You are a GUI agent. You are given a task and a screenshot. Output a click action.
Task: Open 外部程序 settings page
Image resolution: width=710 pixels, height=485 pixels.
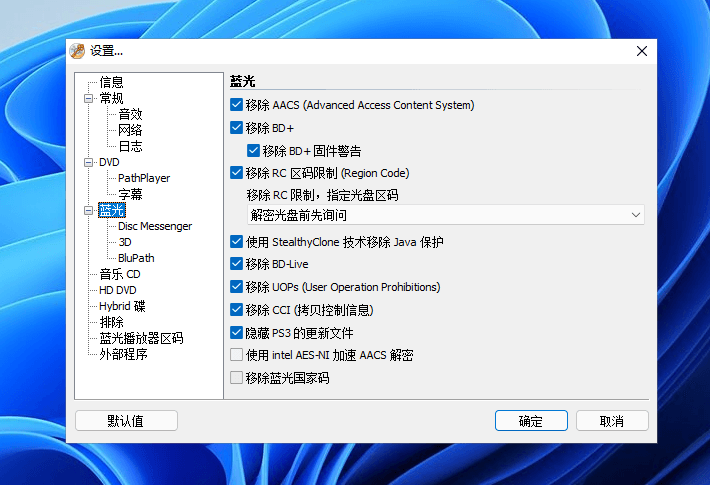pos(124,354)
